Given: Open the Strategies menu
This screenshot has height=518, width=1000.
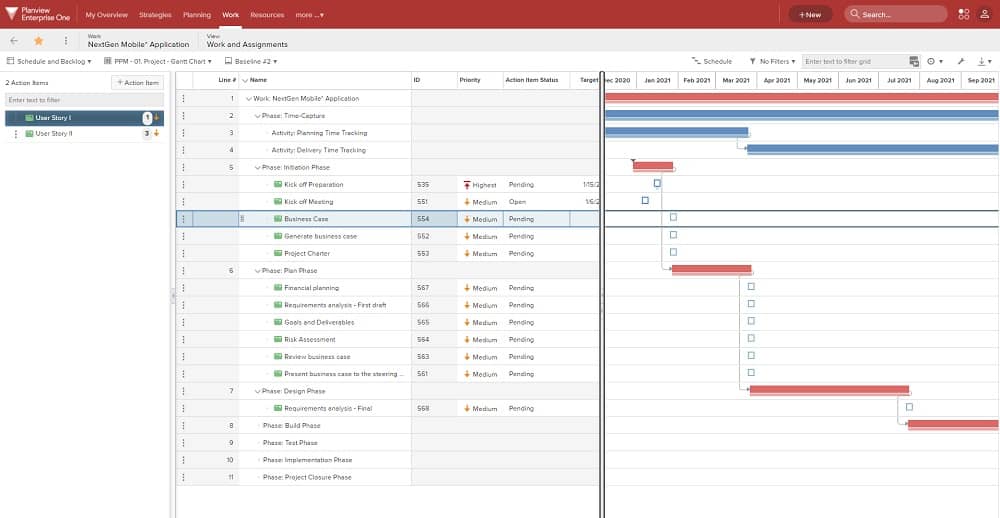Looking at the screenshot, I should coord(155,15).
